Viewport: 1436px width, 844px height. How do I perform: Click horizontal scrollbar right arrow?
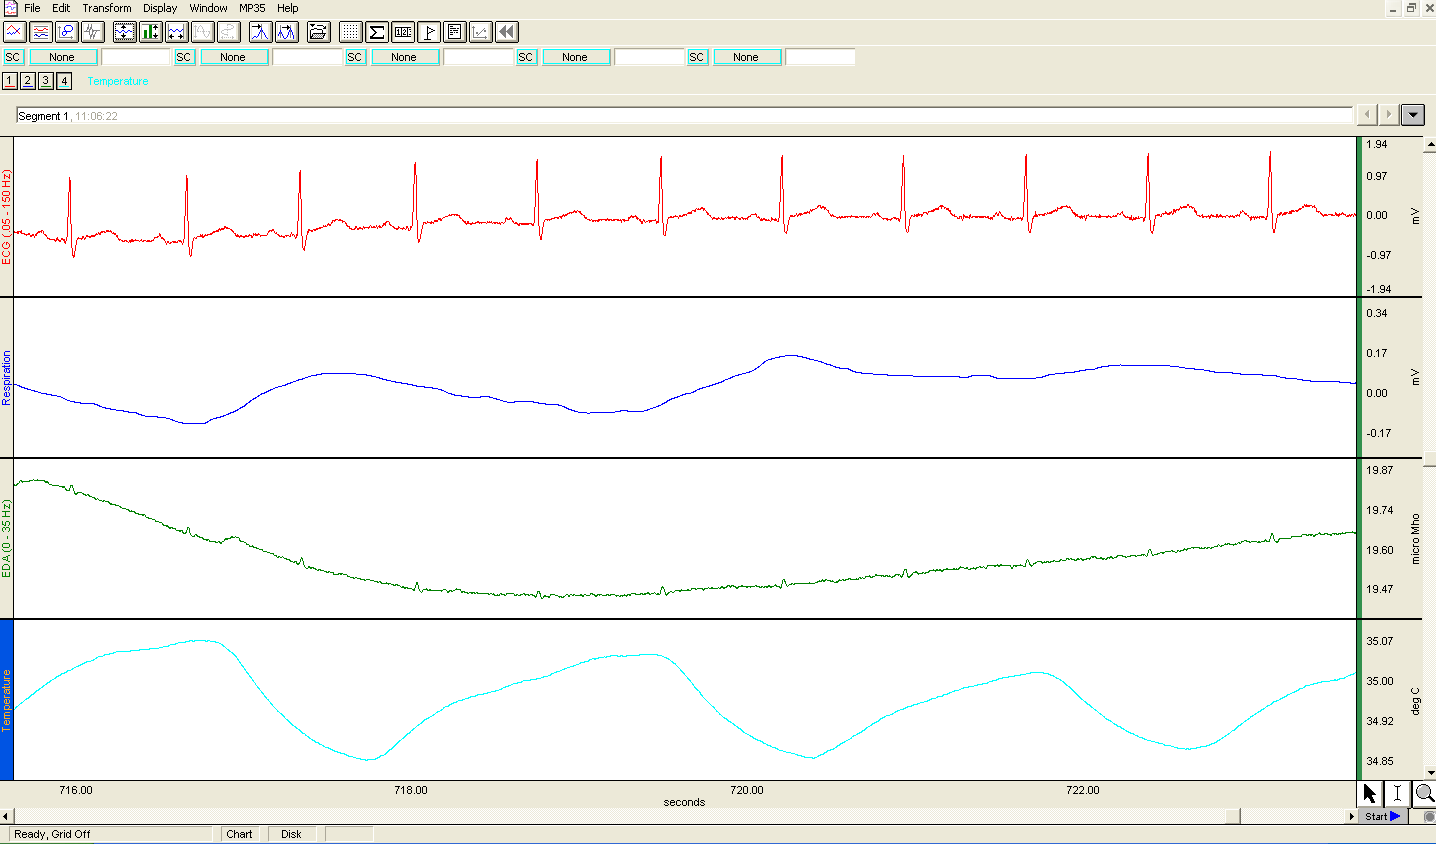point(1351,817)
